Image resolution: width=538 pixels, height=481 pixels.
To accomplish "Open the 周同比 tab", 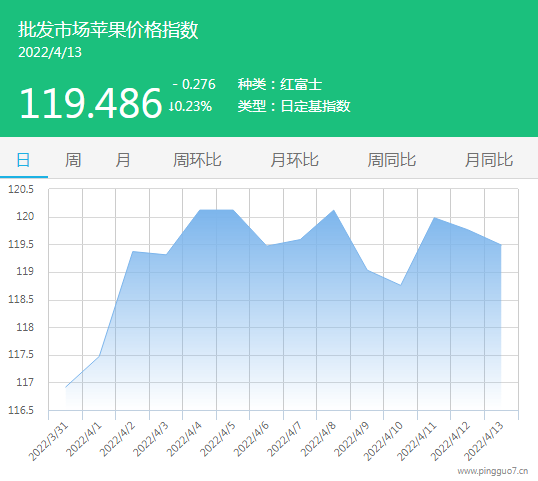I will coord(392,160).
